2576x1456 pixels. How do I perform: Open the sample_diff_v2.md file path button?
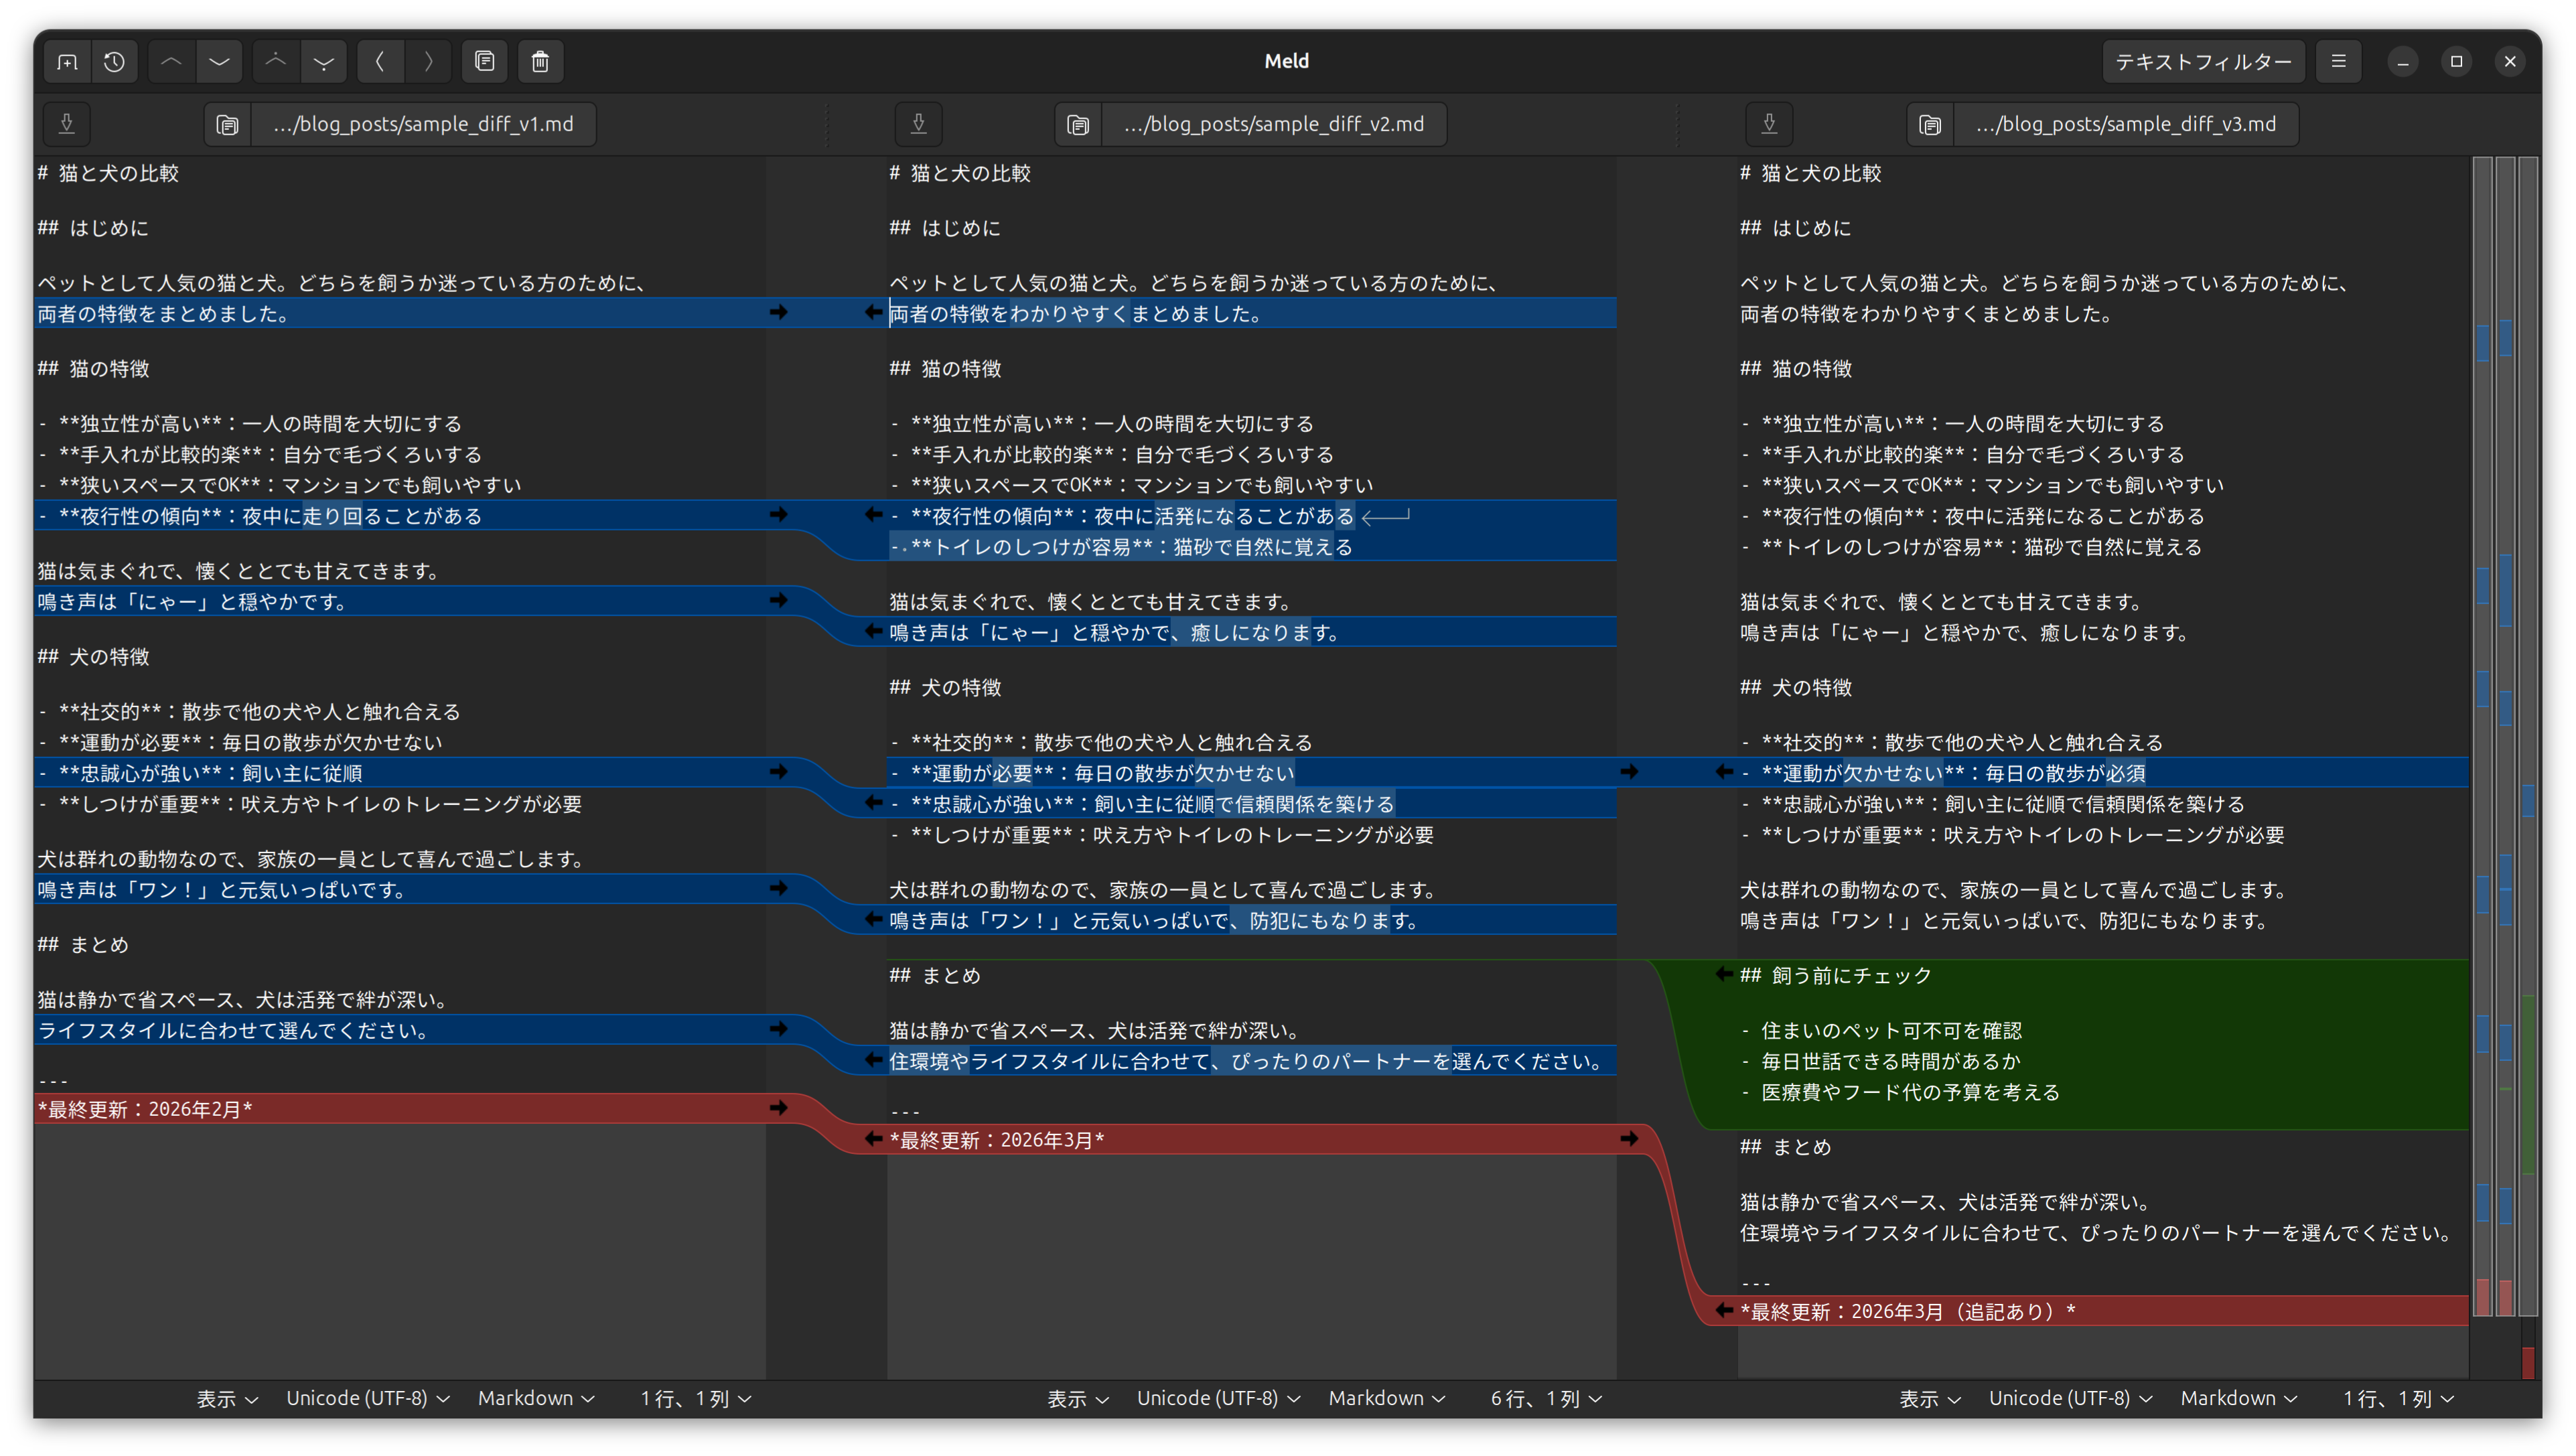pyautogui.click(x=1274, y=124)
